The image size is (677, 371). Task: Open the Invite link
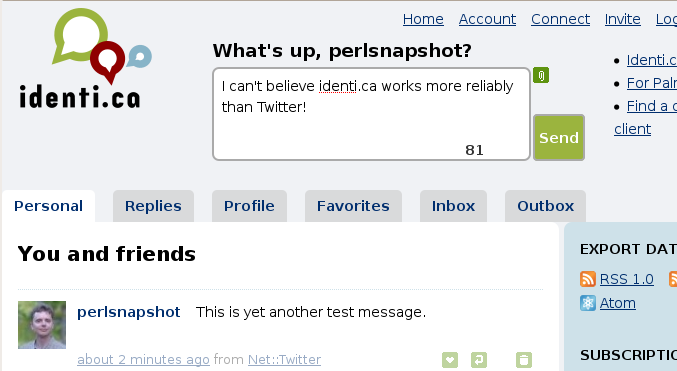coord(622,19)
